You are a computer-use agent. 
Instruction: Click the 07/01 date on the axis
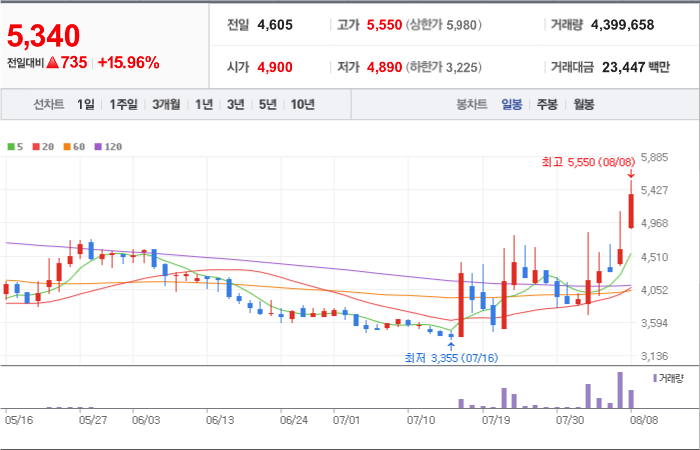[346, 421]
